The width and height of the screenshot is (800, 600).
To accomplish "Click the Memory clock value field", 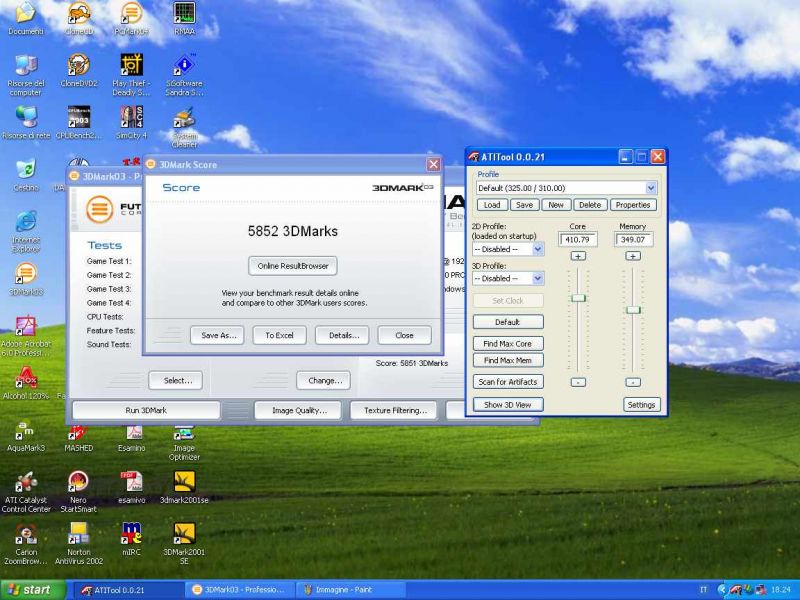I will pyautogui.click(x=633, y=239).
